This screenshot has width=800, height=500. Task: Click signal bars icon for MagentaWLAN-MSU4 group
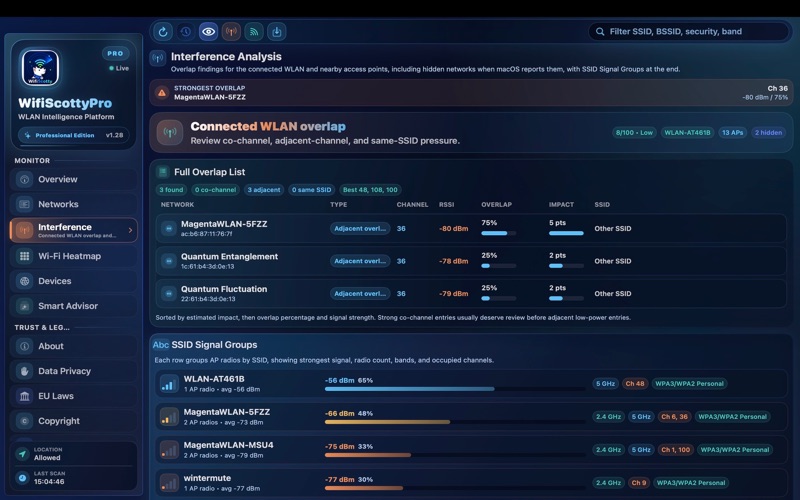point(168,450)
